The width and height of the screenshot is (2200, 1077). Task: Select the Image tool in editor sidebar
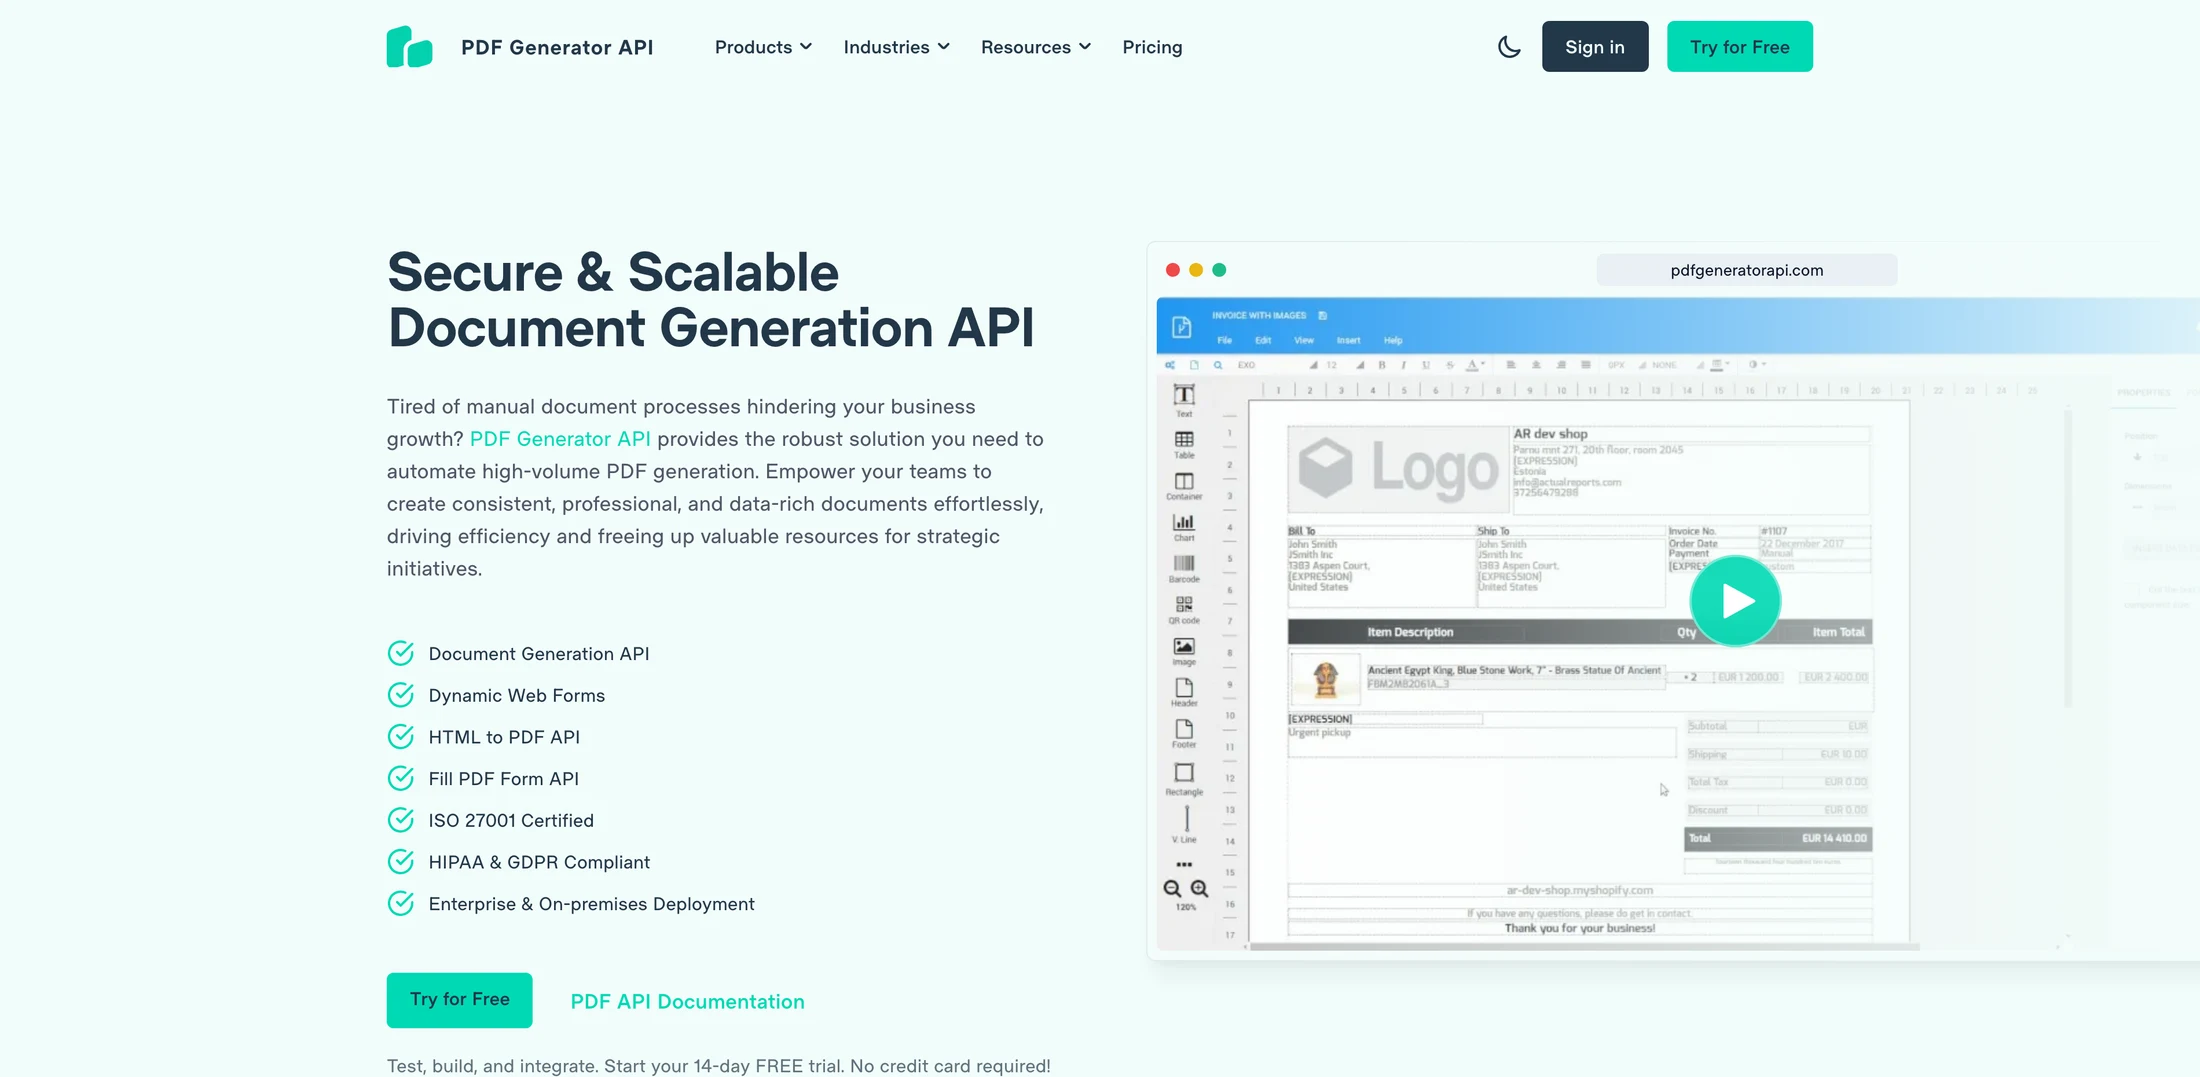(x=1184, y=651)
